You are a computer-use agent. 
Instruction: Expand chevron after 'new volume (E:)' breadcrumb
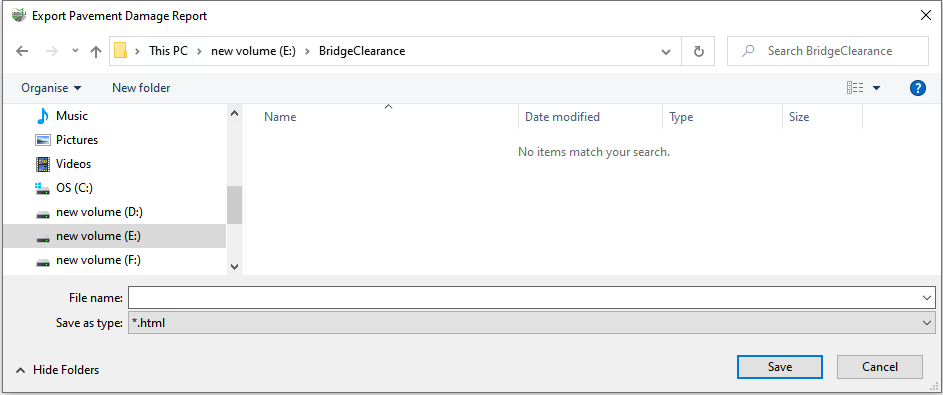click(x=307, y=51)
